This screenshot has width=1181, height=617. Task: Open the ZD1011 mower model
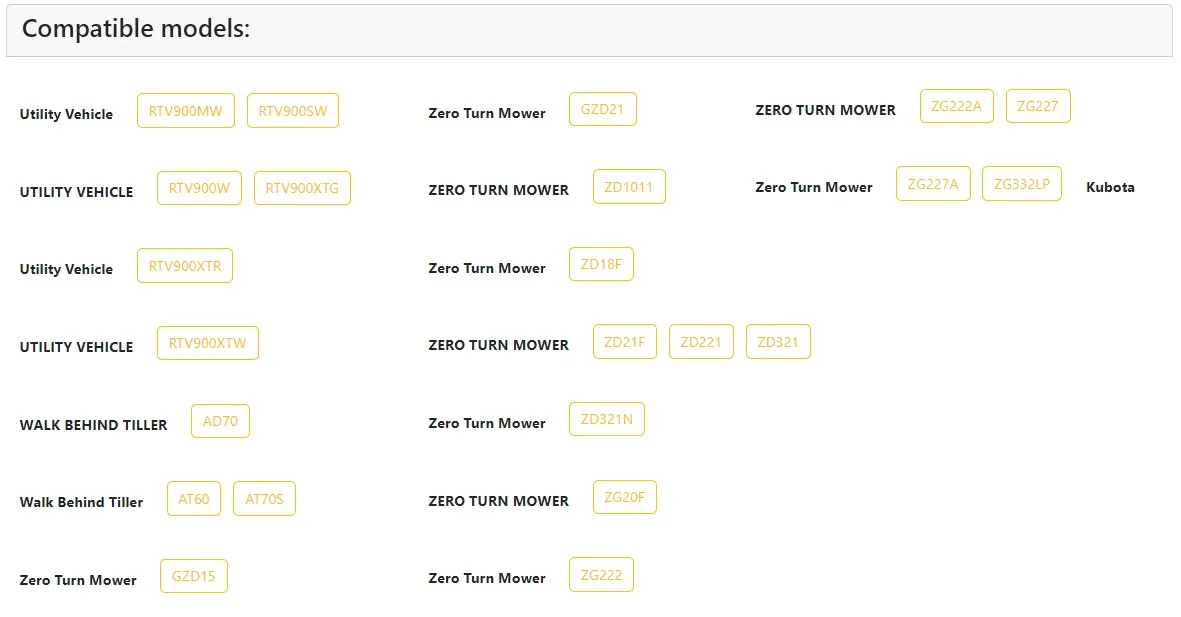[x=629, y=187]
